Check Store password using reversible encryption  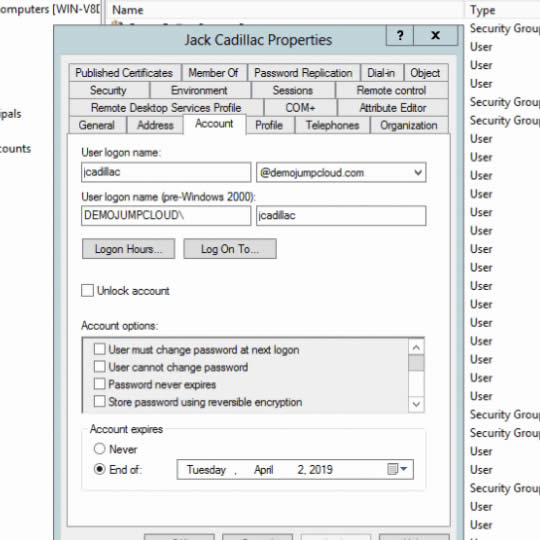click(100, 401)
